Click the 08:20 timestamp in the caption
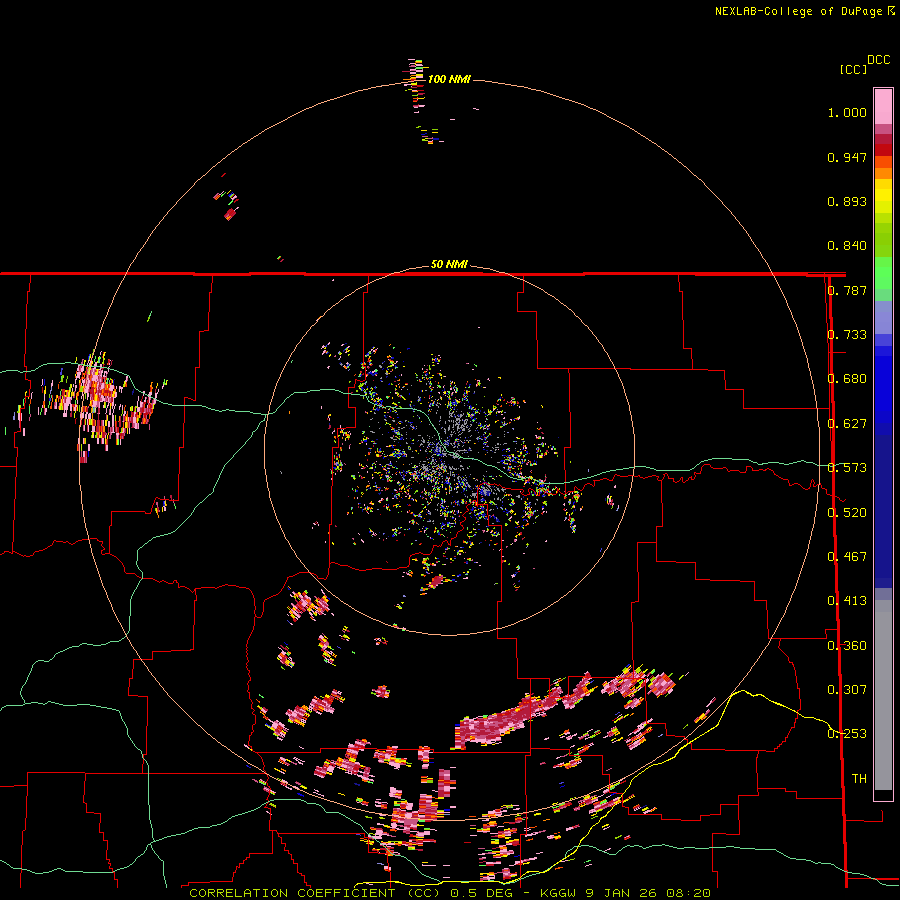Image resolution: width=900 pixels, height=900 pixels. coord(688,893)
